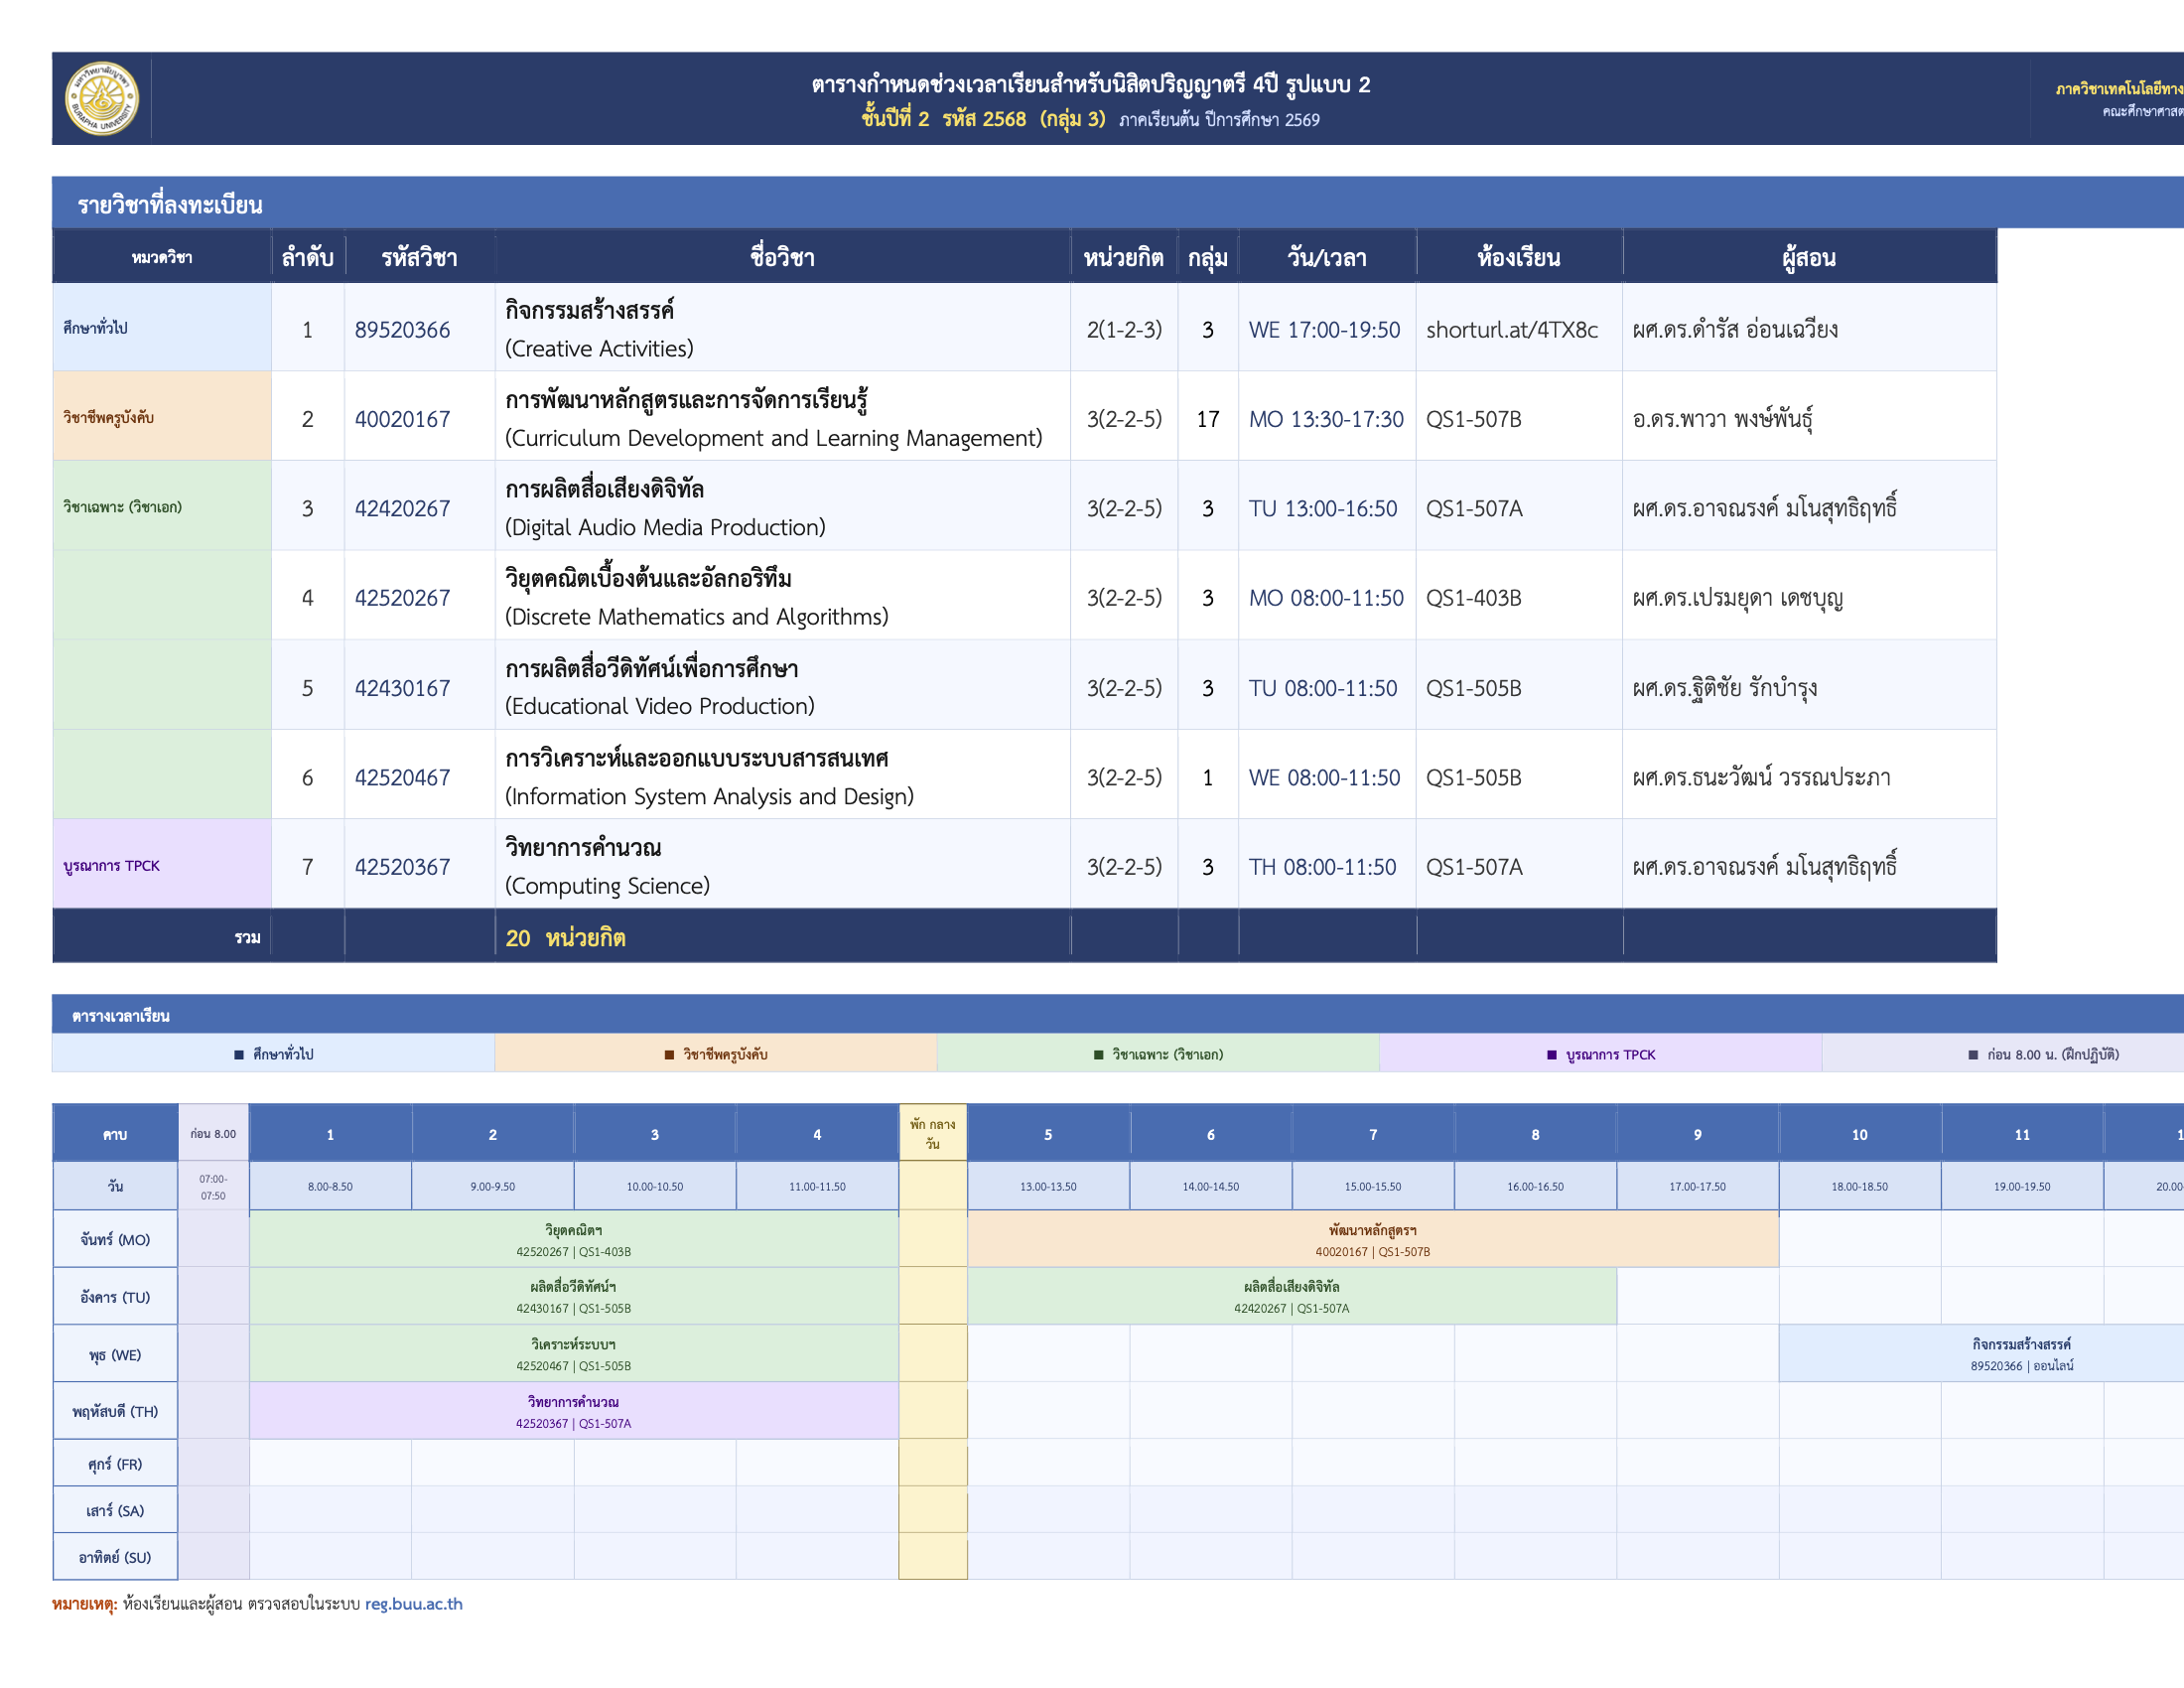2184x1688 pixels.
Task: Click instructor ผศ.ดร.ดำรัส อ่อนเฉวียง
Action: 1734,329
